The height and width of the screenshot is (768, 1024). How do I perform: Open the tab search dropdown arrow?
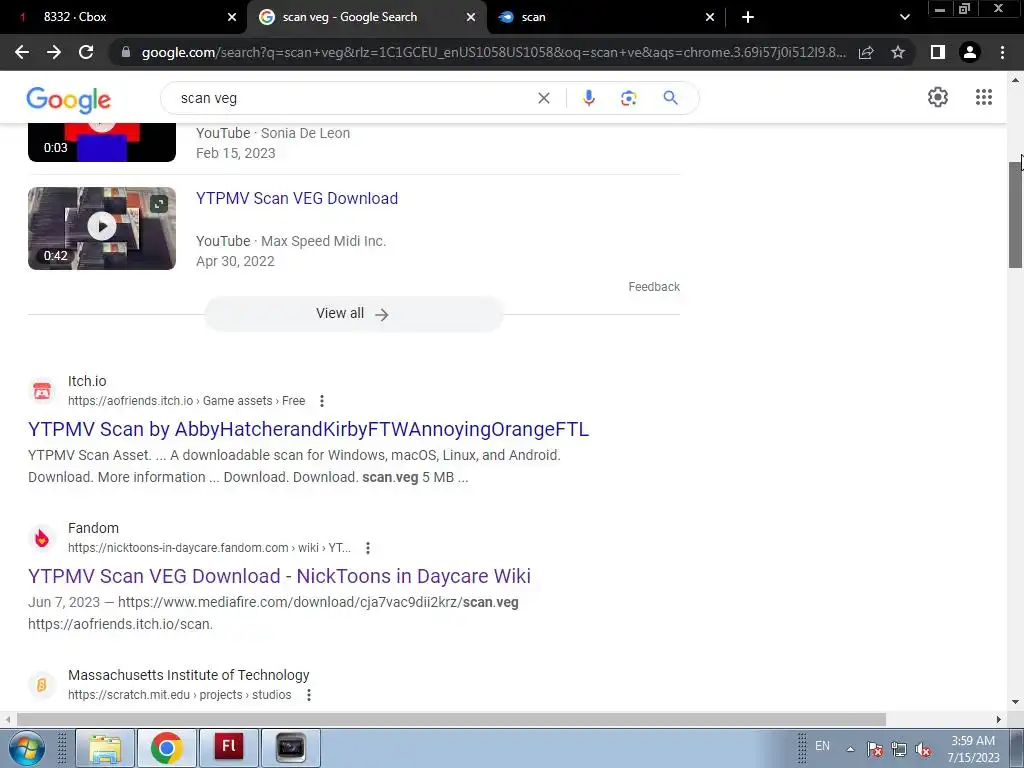(904, 17)
